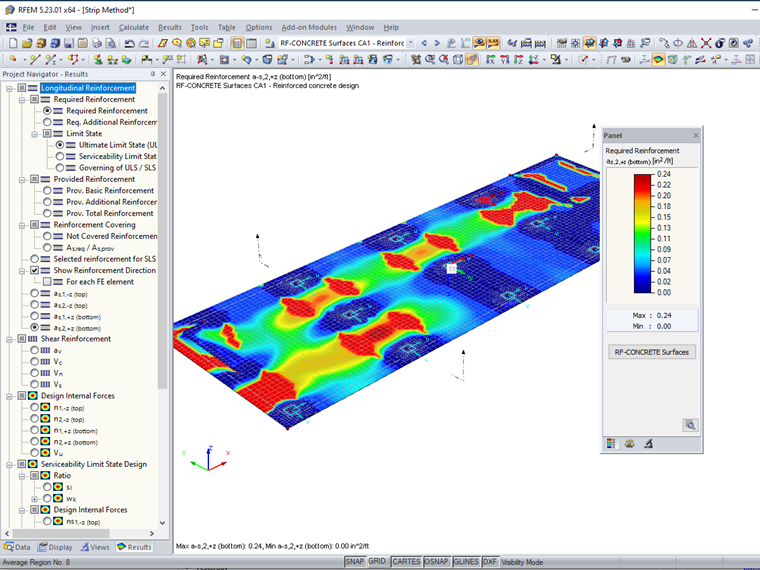Click the View in X direction icon
The width and height of the screenshot is (760, 570).
tap(491, 59)
